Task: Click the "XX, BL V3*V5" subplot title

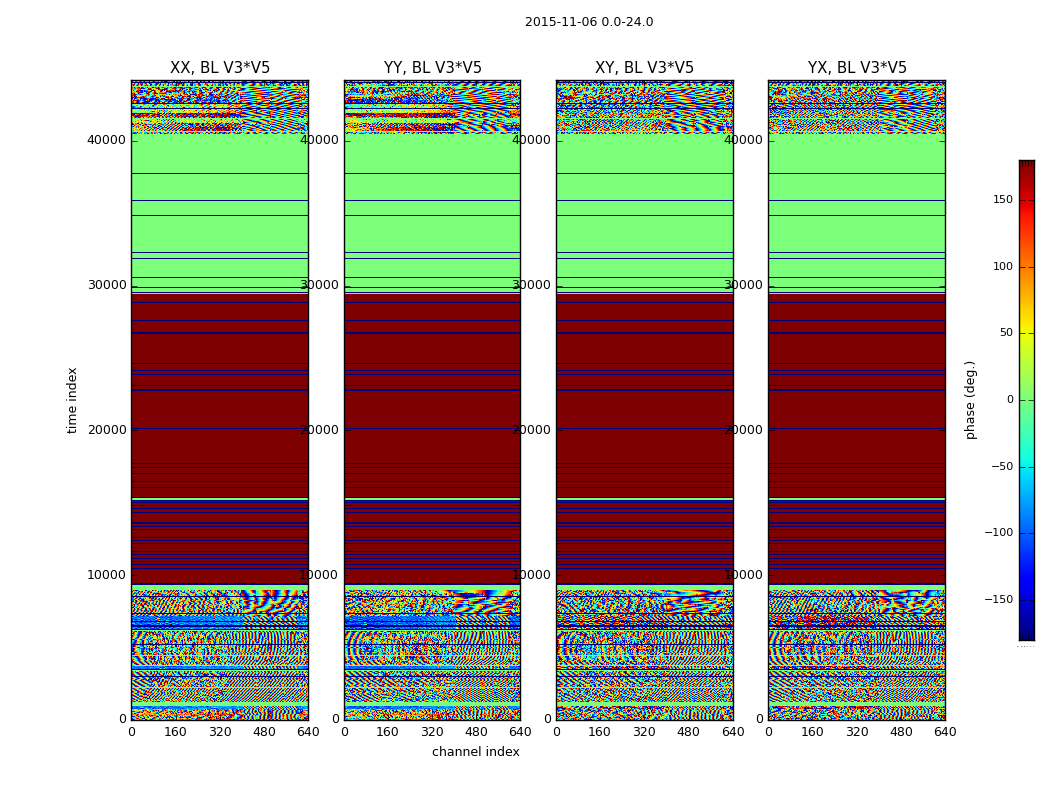Action: tap(220, 68)
